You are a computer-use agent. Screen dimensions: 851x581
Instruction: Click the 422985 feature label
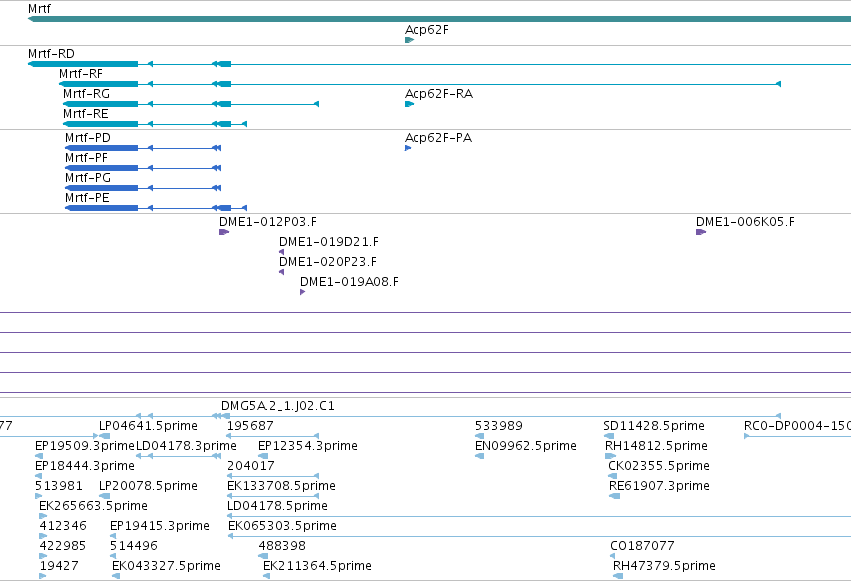[x=63, y=546]
